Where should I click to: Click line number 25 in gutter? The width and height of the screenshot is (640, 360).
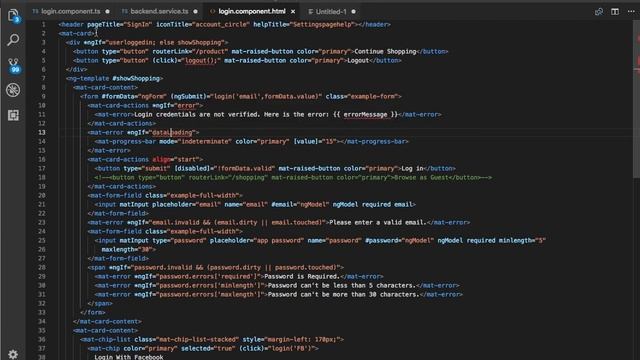point(42,240)
